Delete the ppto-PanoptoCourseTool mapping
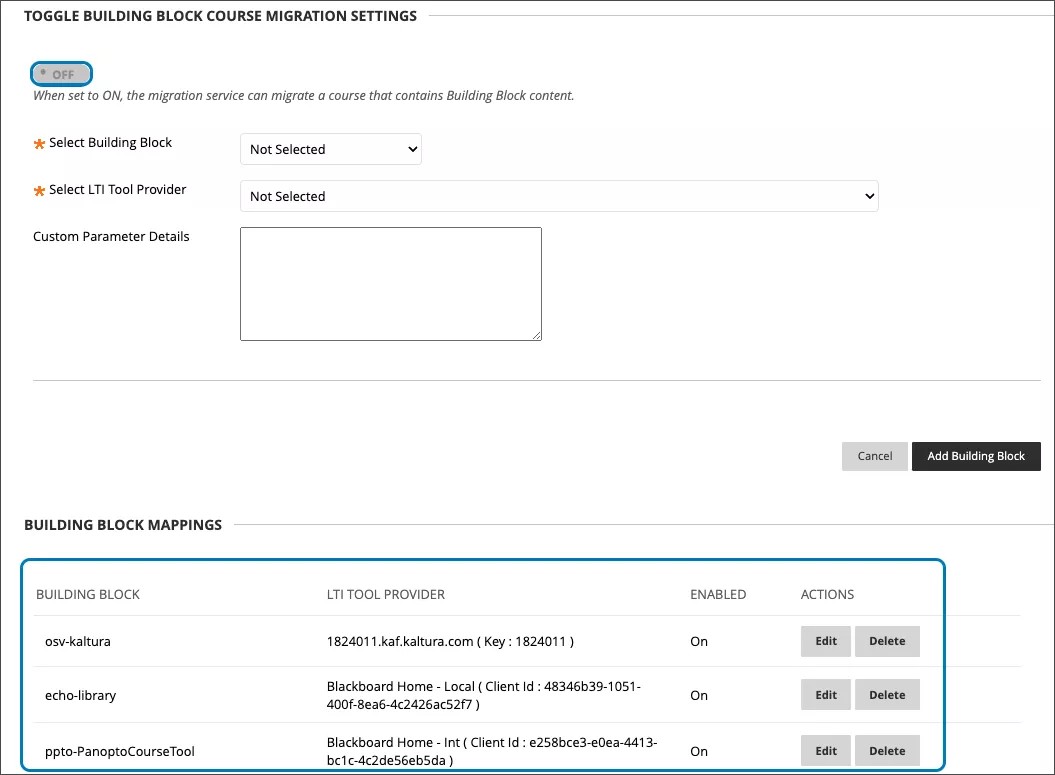This screenshot has width=1055, height=775. pyautogui.click(x=887, y=750)
